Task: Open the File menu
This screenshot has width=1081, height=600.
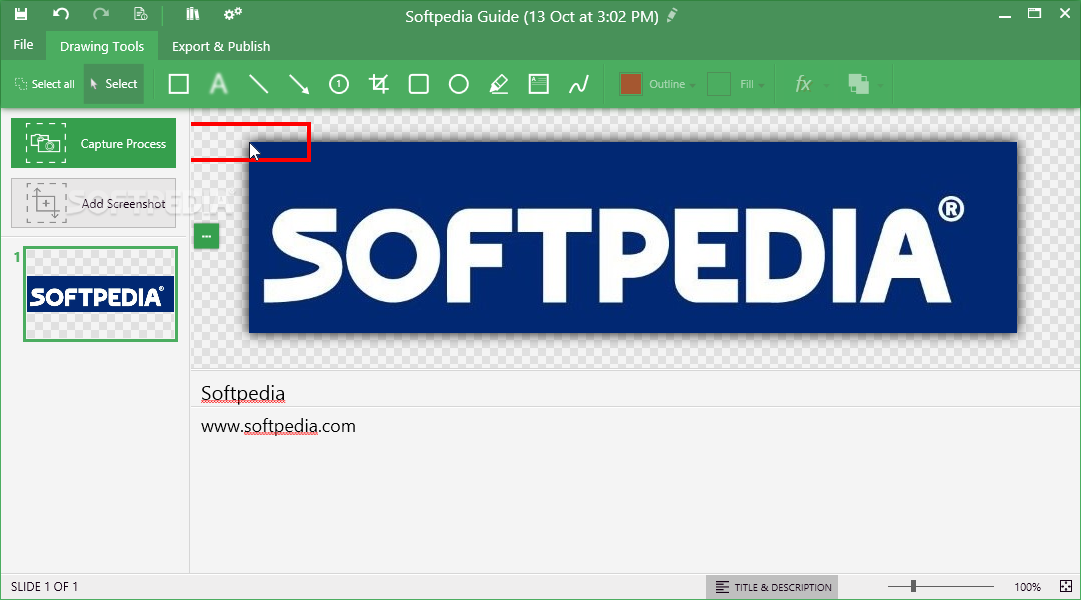Action: 23,45
